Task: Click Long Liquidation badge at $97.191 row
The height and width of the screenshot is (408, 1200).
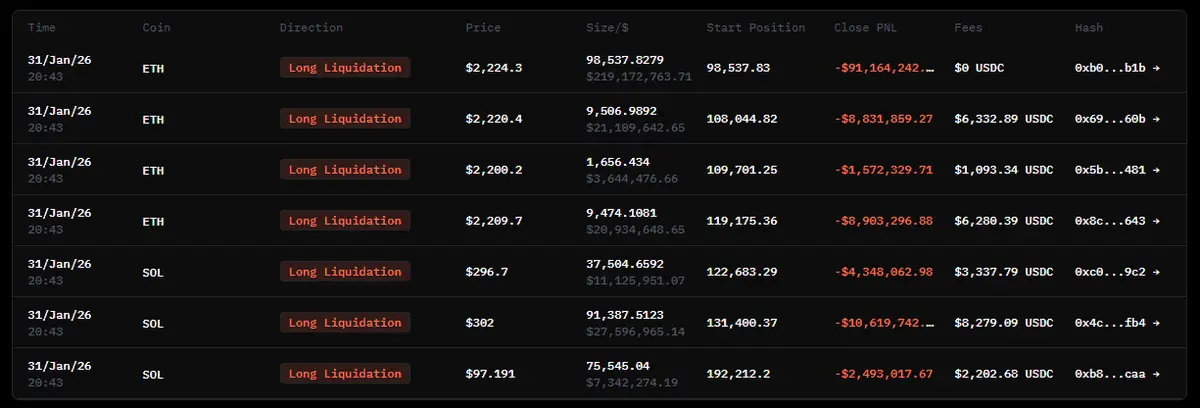Action: (x=345, y=374)
